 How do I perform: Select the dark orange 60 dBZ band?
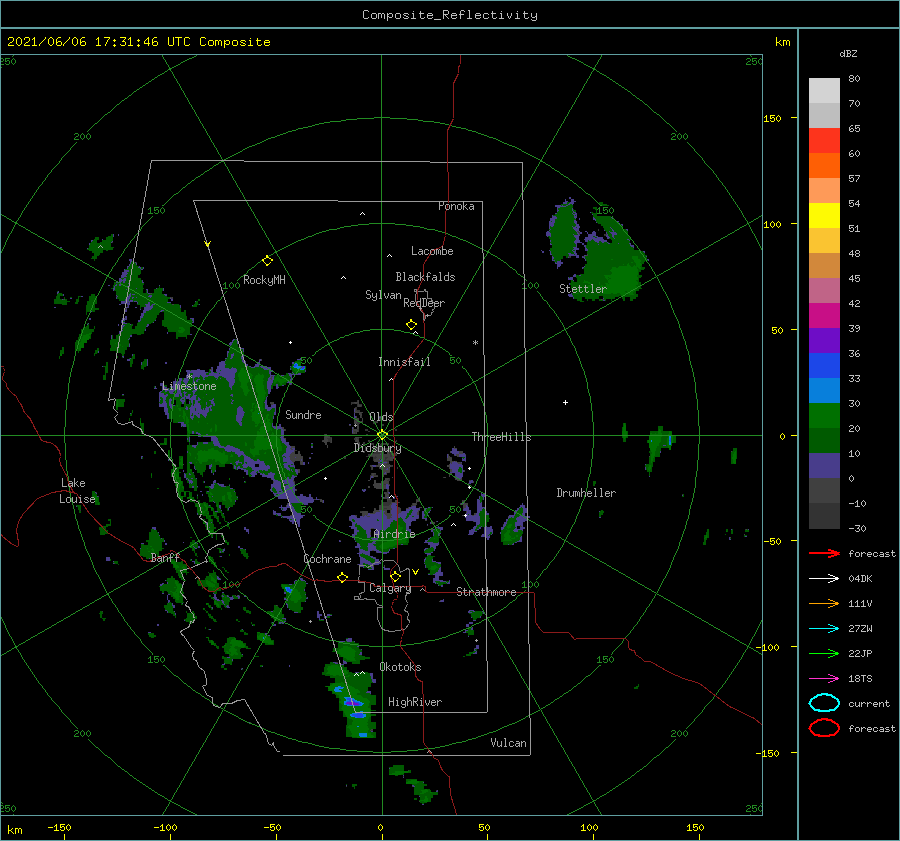[824, 165]
